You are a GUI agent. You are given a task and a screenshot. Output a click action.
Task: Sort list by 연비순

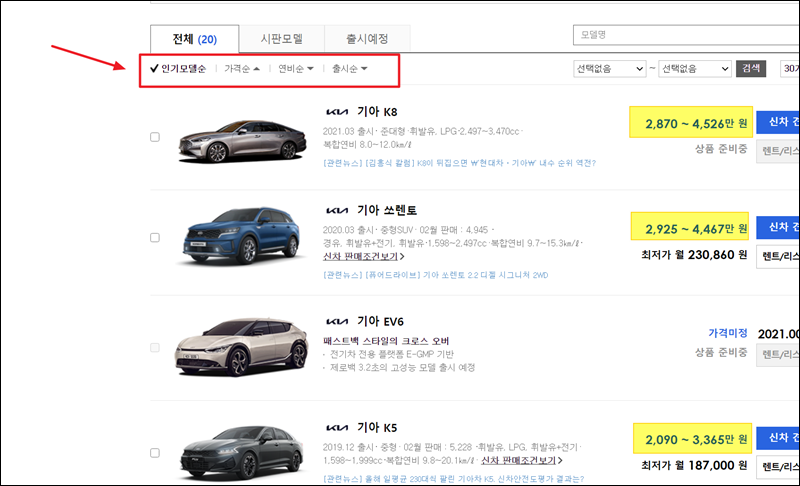click(296, 69)
